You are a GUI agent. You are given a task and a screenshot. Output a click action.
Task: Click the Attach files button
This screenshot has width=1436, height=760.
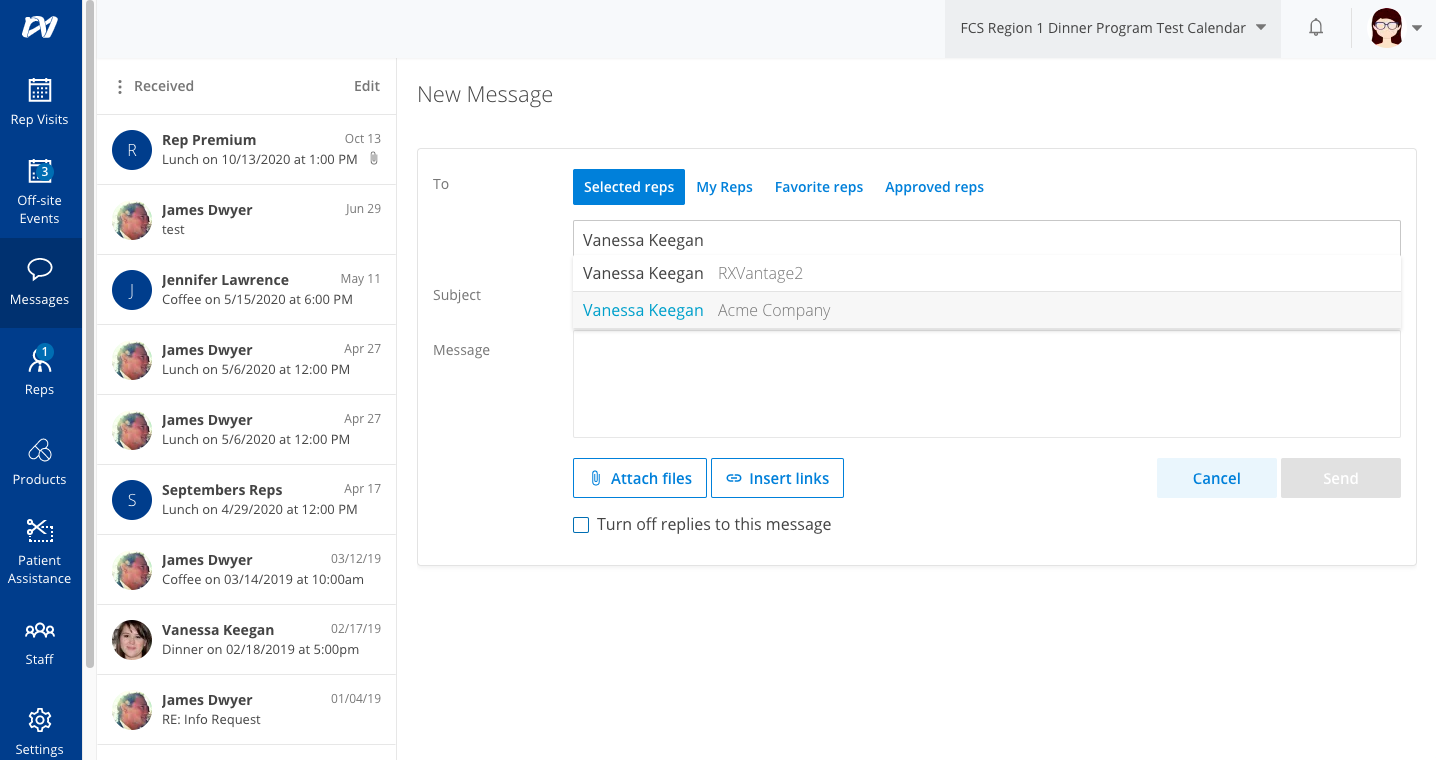[639, 478]
